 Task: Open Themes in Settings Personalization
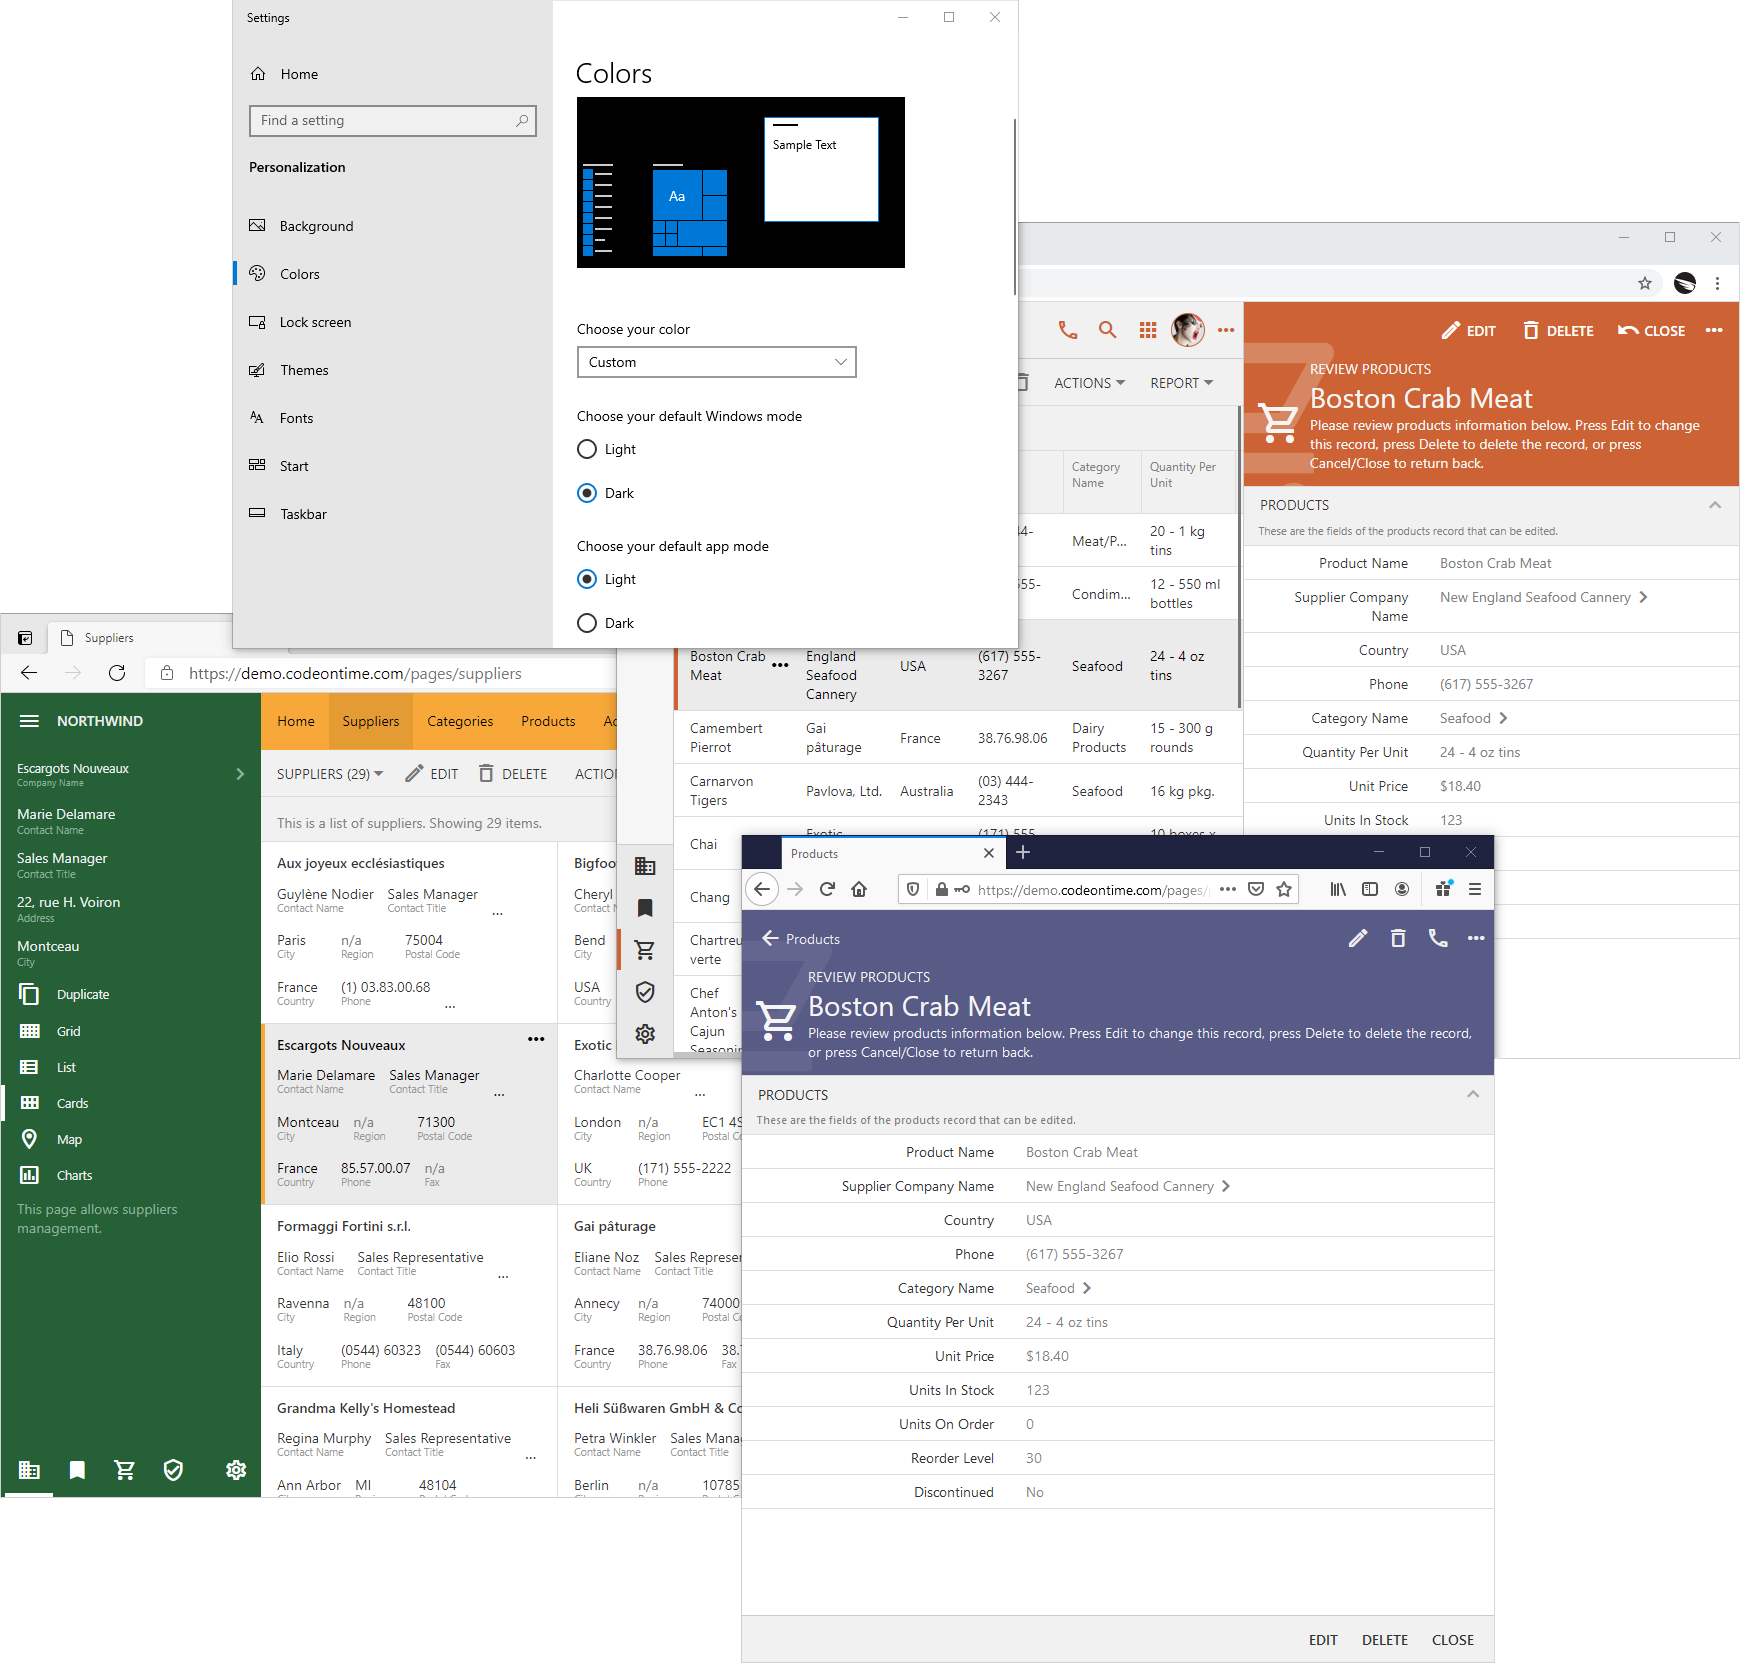tap(304, 370)
